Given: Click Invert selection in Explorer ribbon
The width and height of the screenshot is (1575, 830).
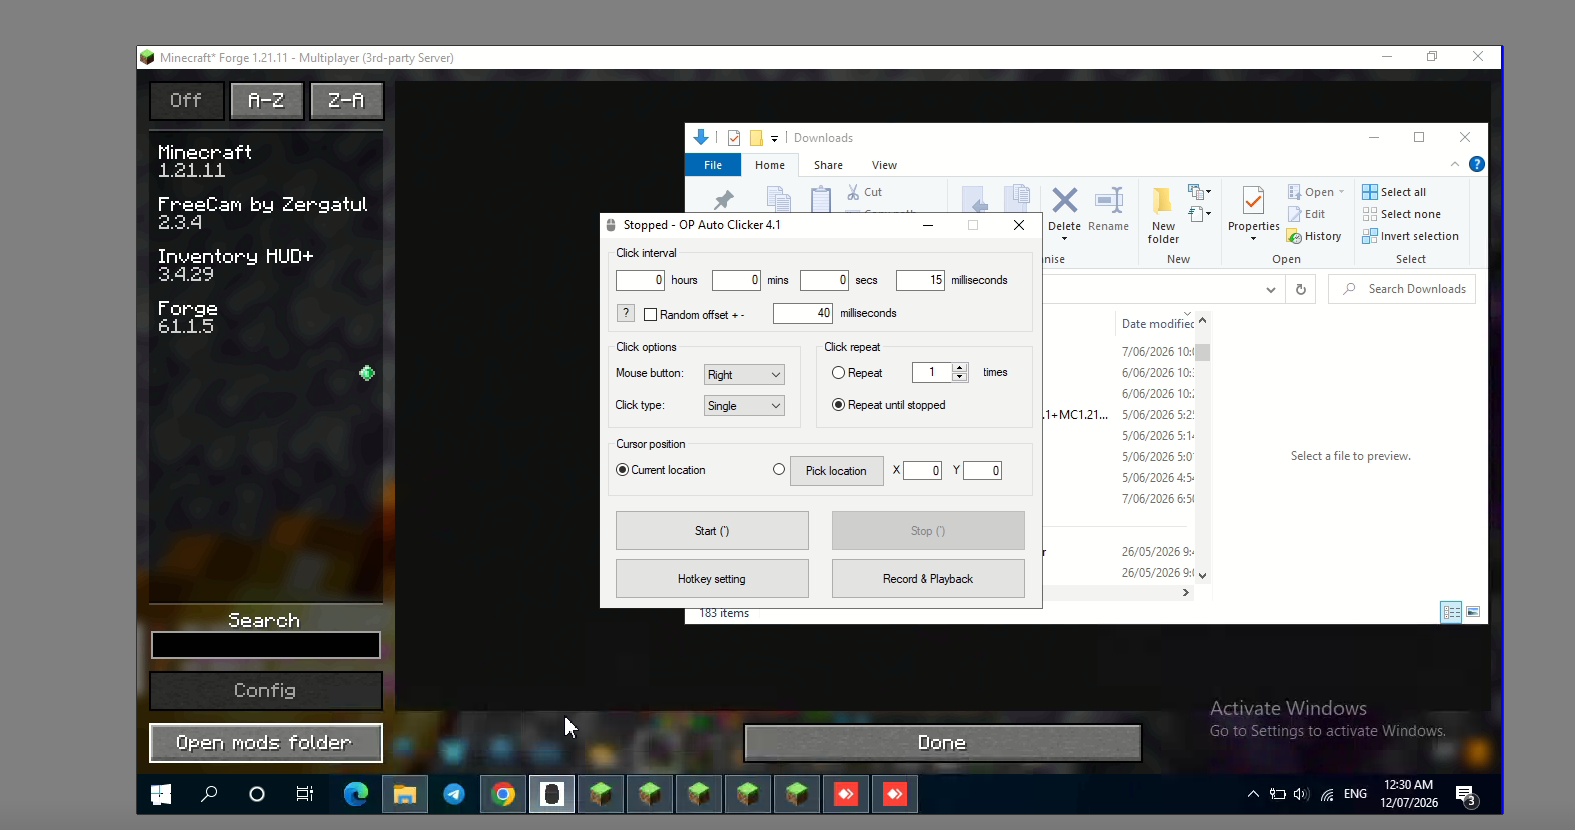Looking at the screenshot, I should click(1410, 236).
